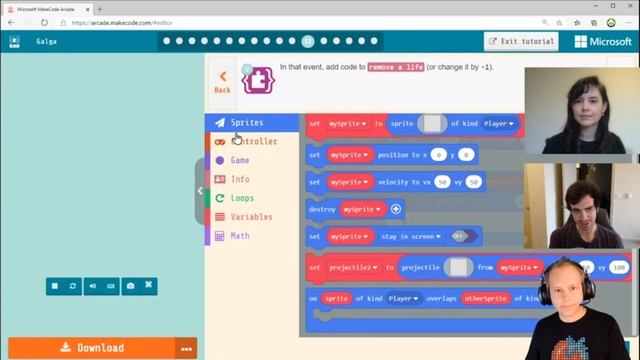Click the sprite variable in overlaps block
The image size is (640, 360).
pos(336,299)
